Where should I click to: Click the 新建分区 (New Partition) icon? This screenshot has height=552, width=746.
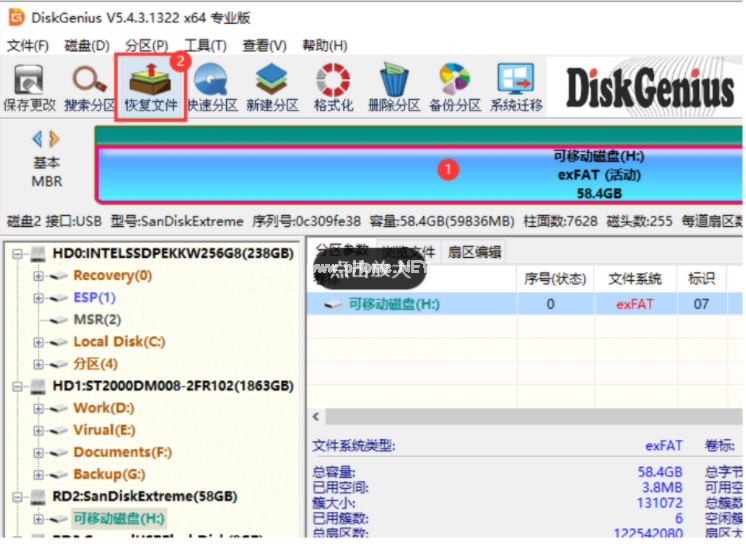272,87
